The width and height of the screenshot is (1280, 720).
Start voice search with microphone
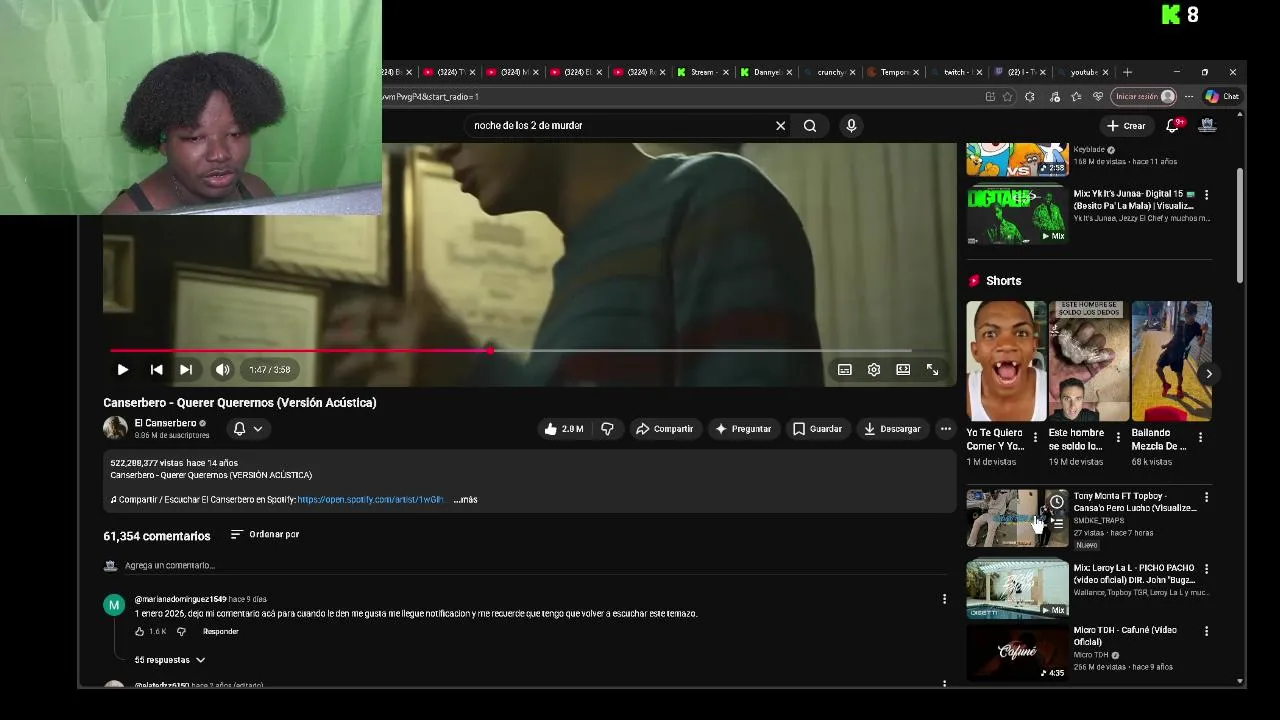click(851, 126)
